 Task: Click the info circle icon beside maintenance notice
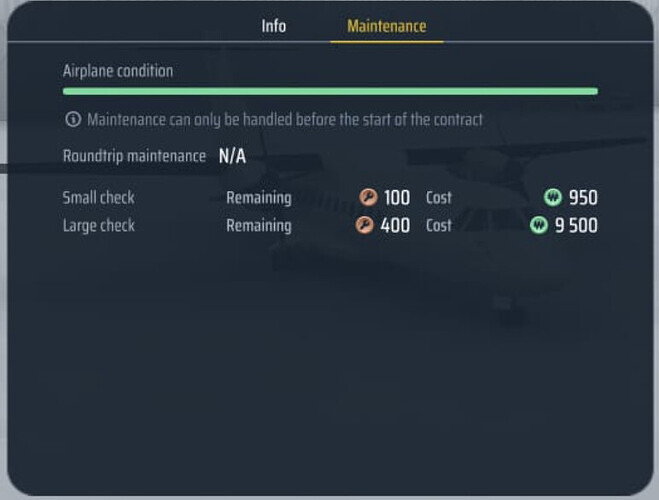[x=73, y=119]
